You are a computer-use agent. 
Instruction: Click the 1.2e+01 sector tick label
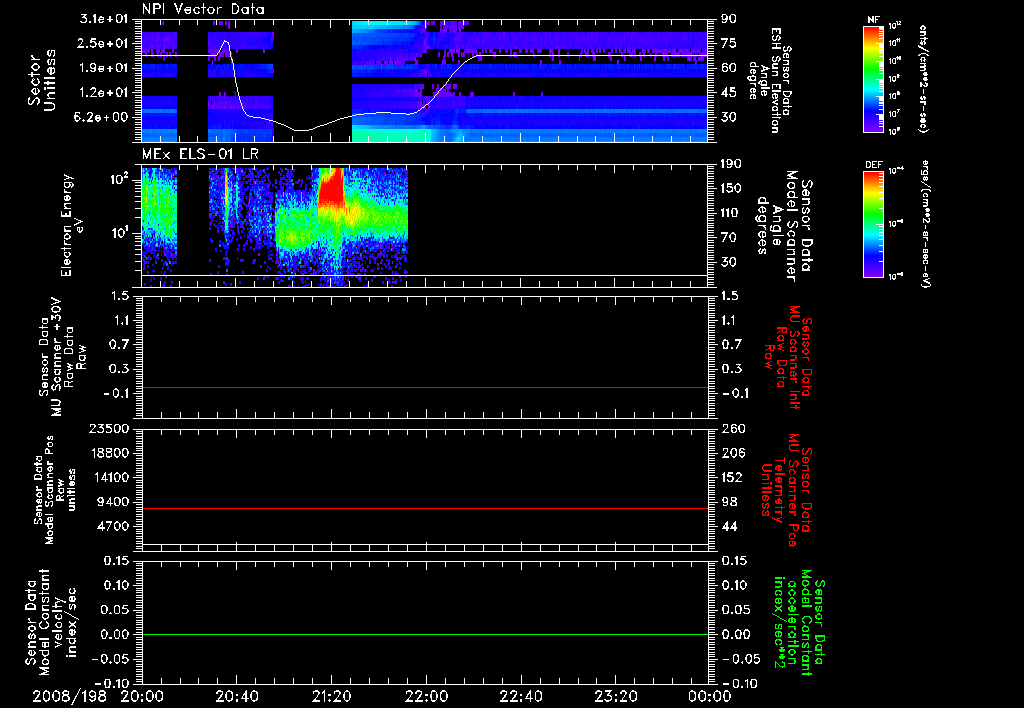click(104, 93)
